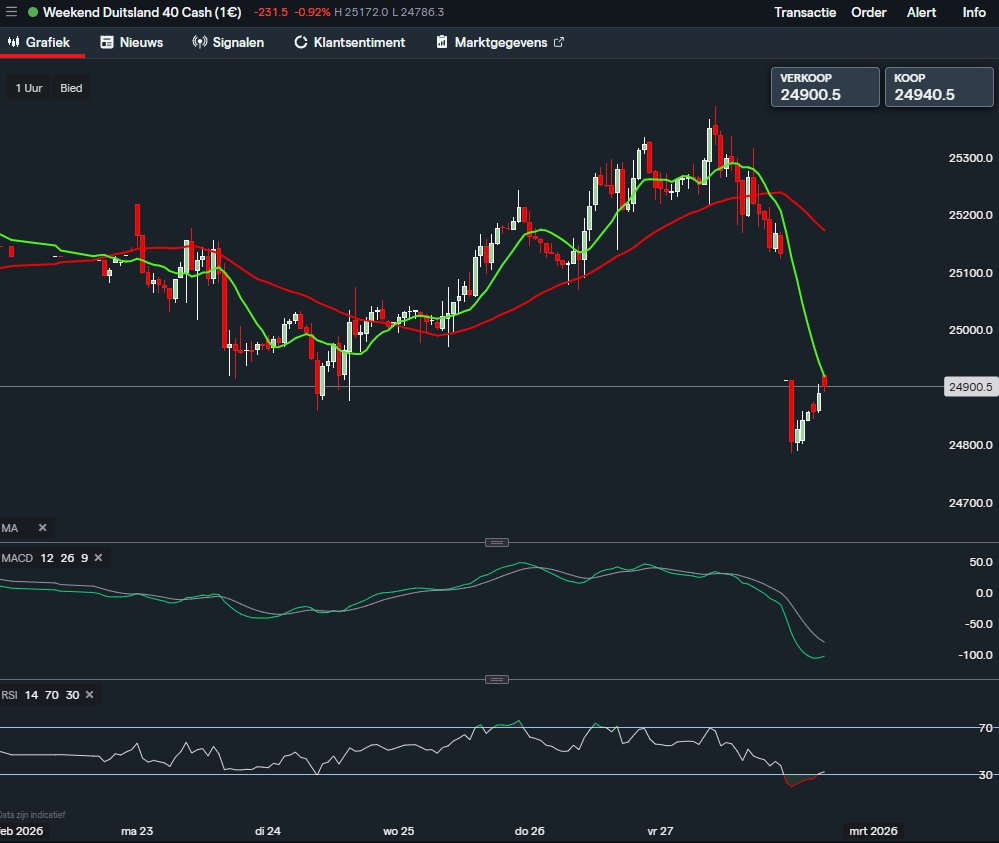Open the Nieuws tab
999x843 pixels.
132,43
